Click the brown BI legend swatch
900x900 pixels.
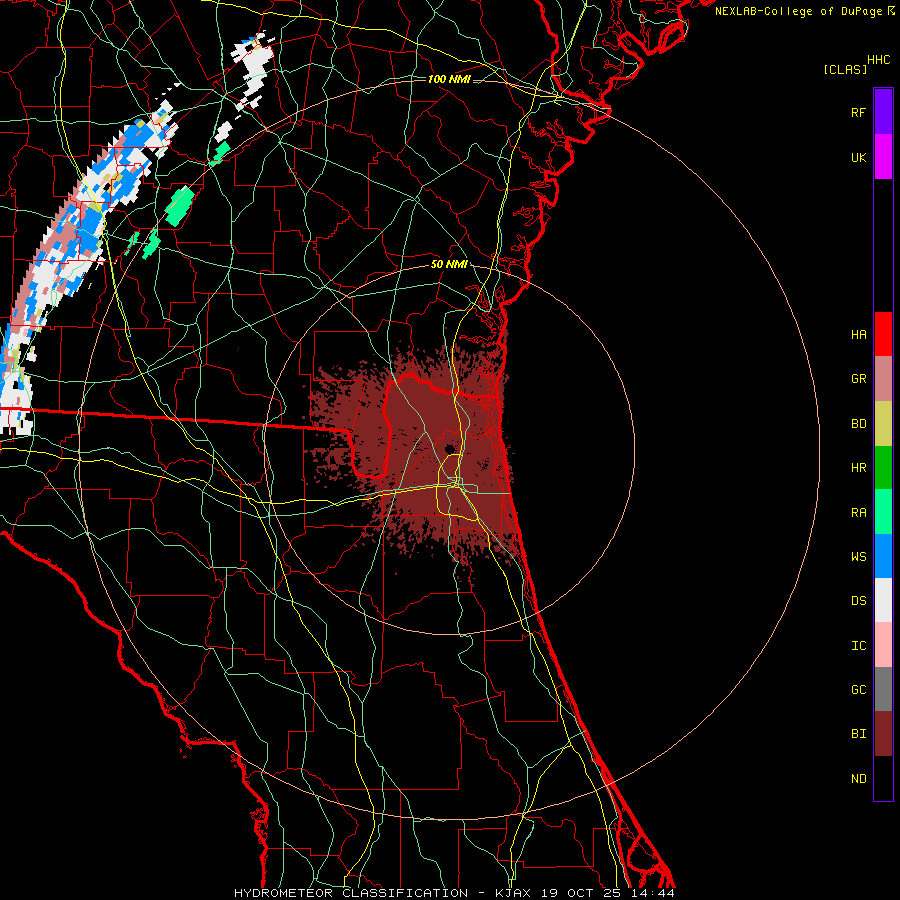pos(883,734)
